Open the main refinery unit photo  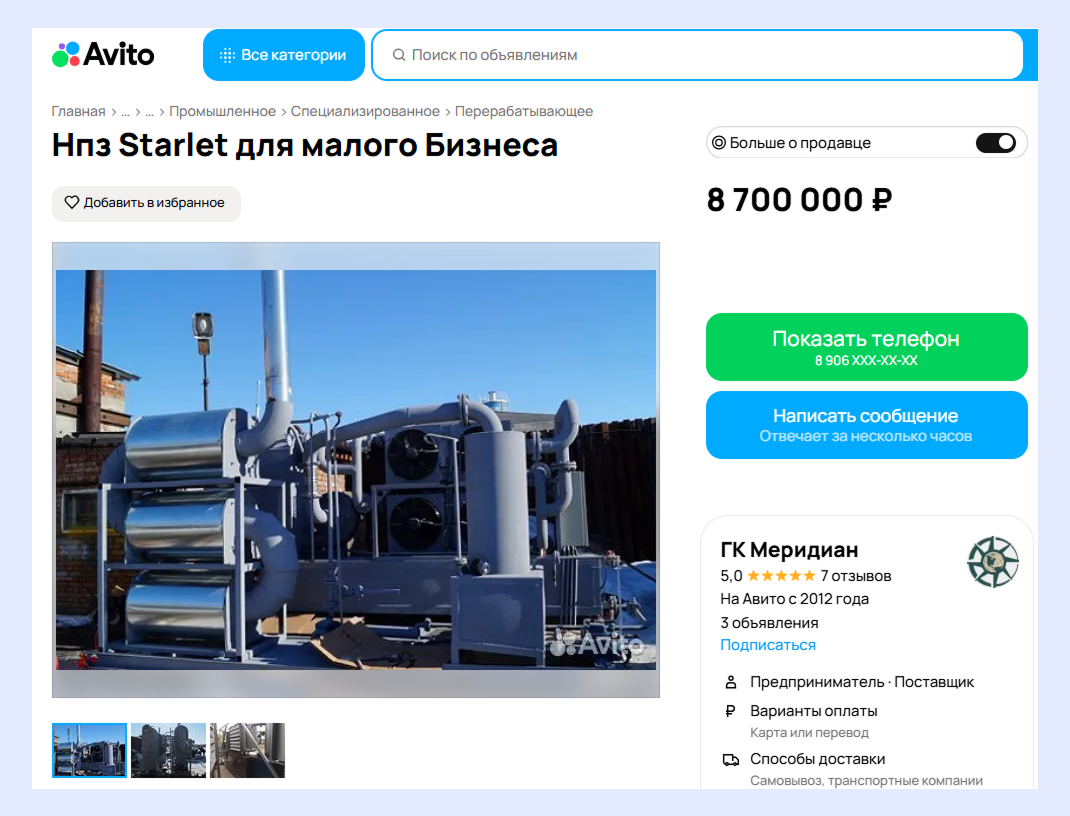click(356, 470)
